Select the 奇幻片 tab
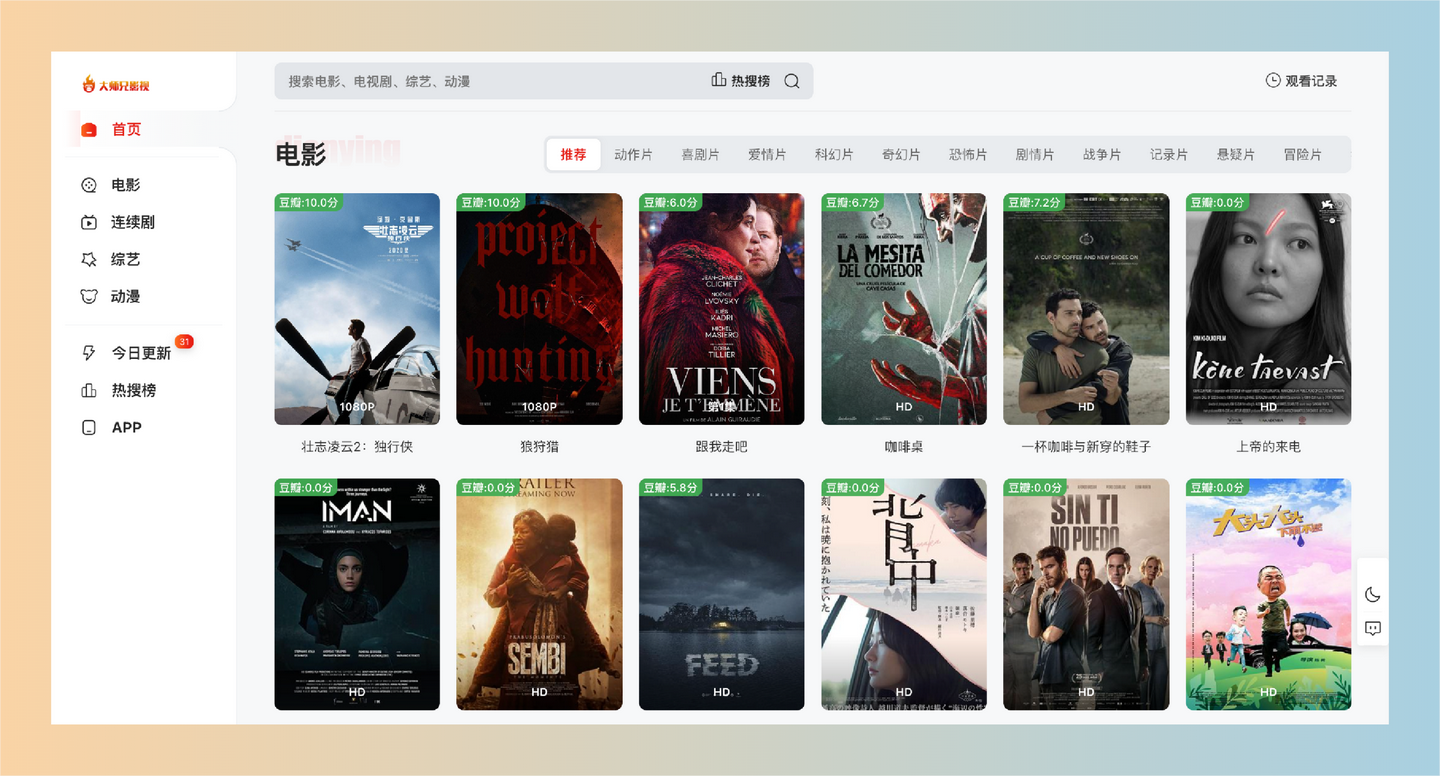This screenshot has height=776, width=1440. pos(901,154)
